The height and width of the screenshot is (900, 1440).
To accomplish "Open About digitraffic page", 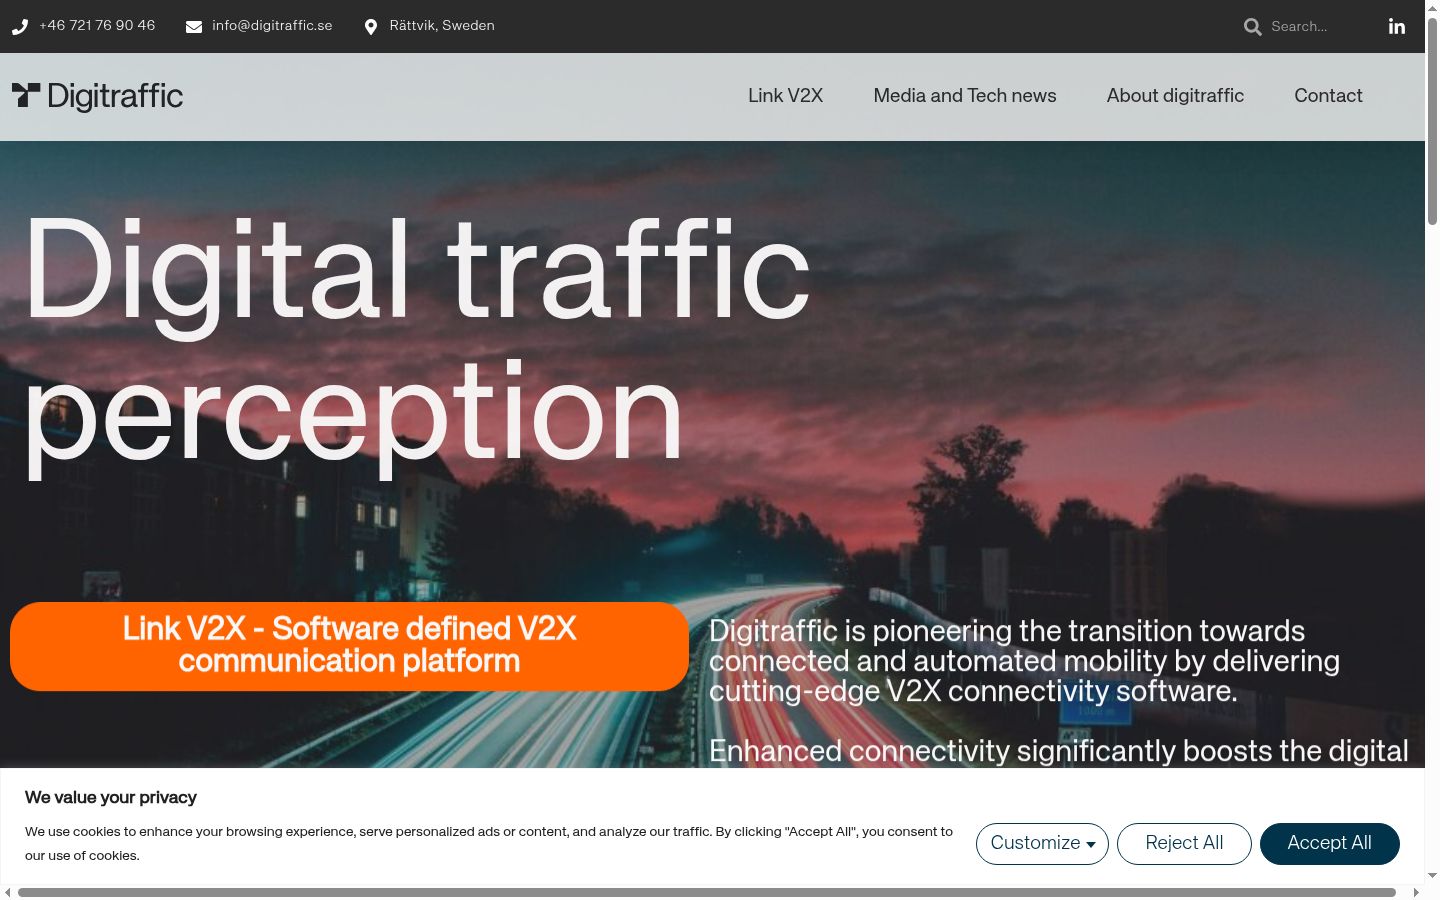I will (x=1175, y=96).
